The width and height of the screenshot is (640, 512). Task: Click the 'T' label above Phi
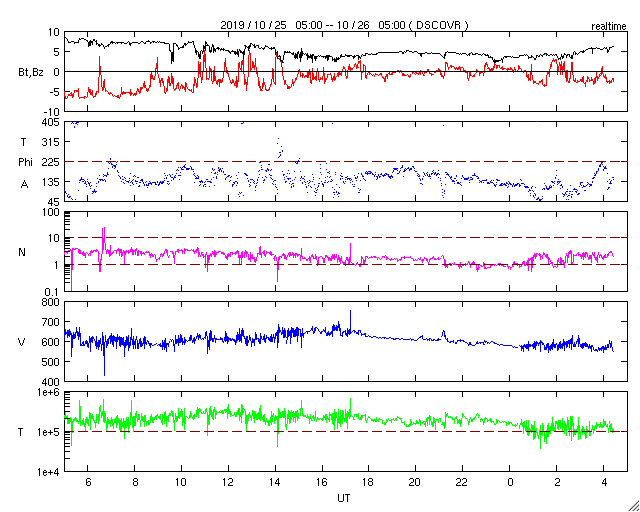[24, 142]
